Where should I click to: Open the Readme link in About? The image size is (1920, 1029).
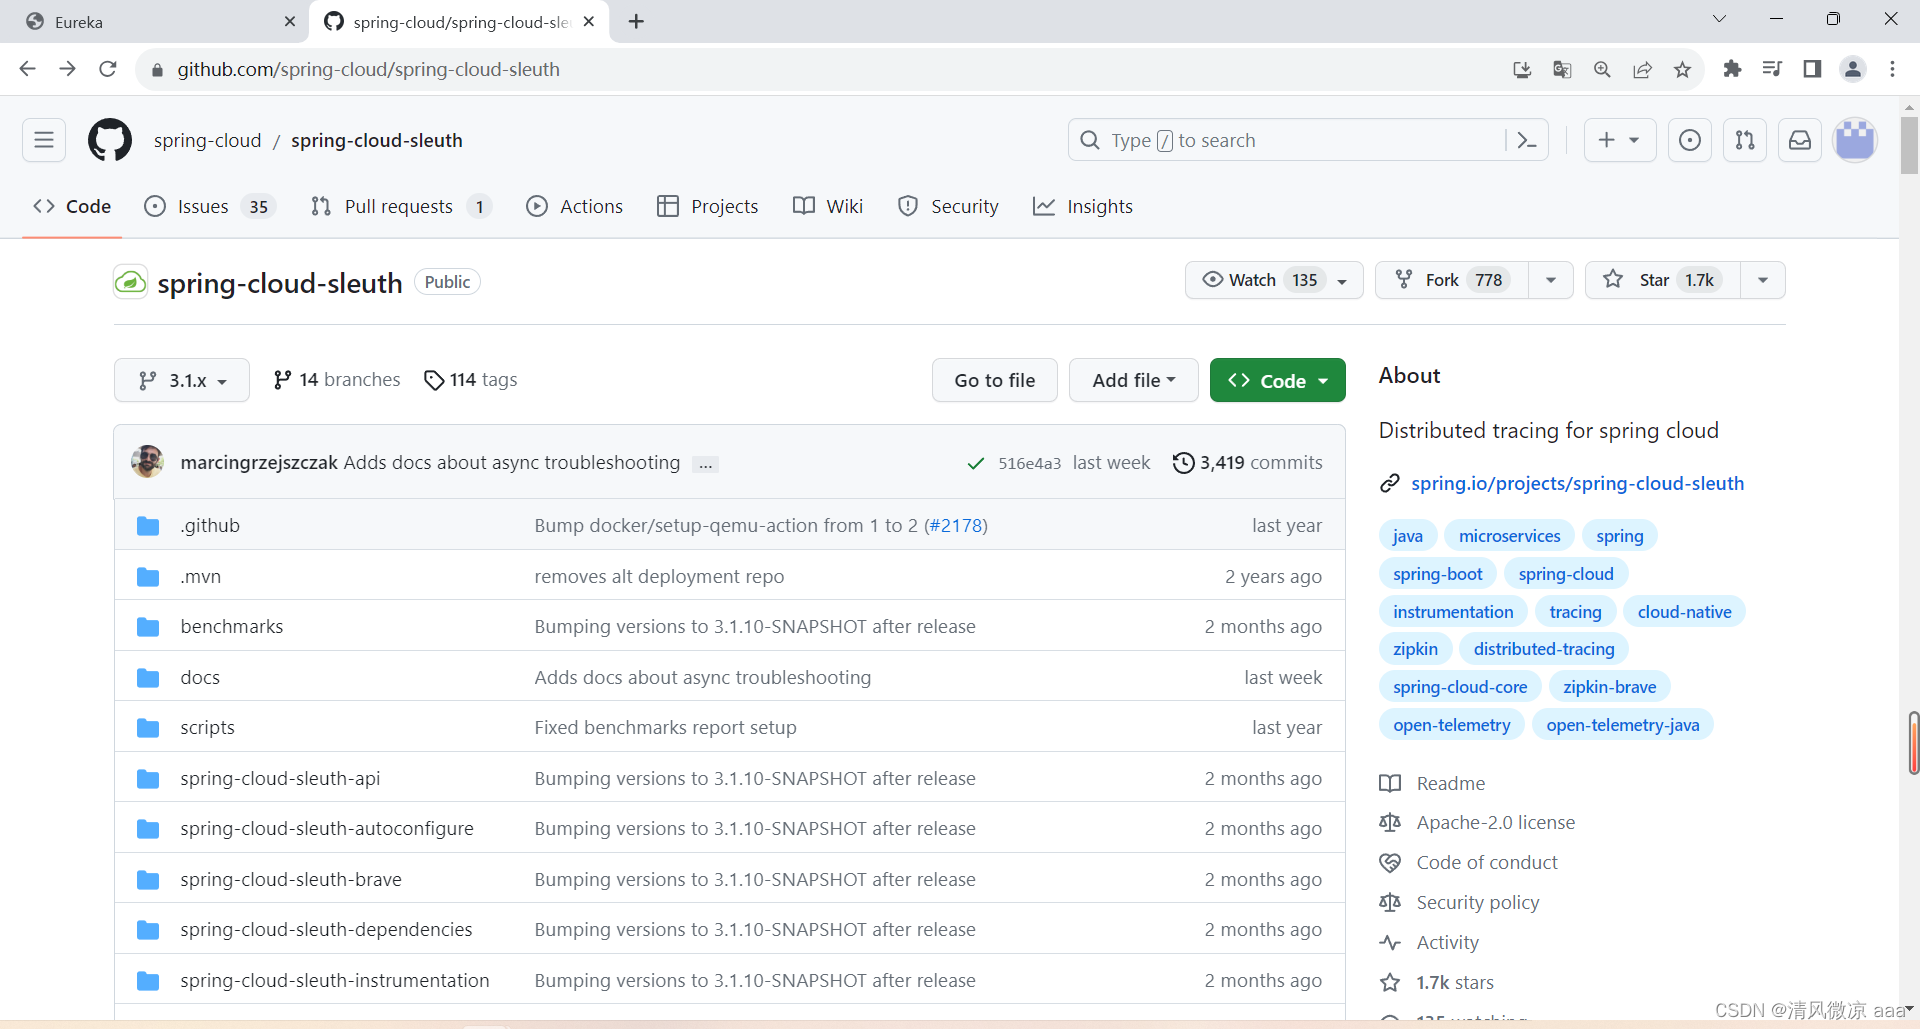tap(1451, 784)
